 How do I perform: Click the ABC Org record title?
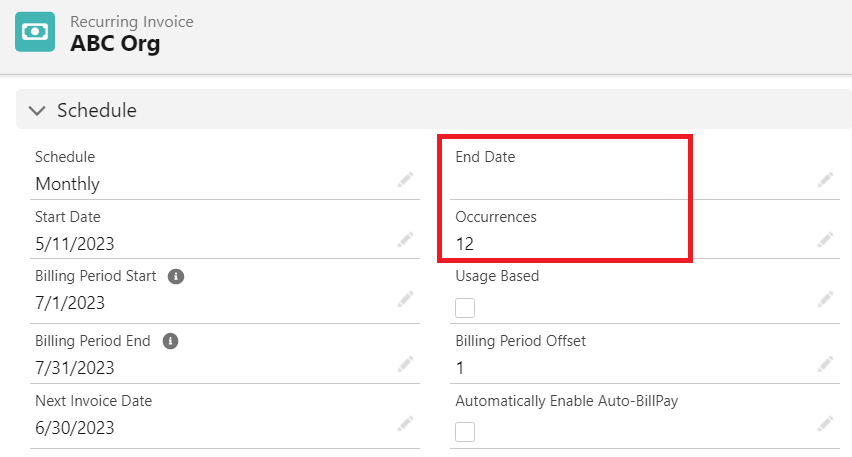pyautogui.click(x=115, y=44)
